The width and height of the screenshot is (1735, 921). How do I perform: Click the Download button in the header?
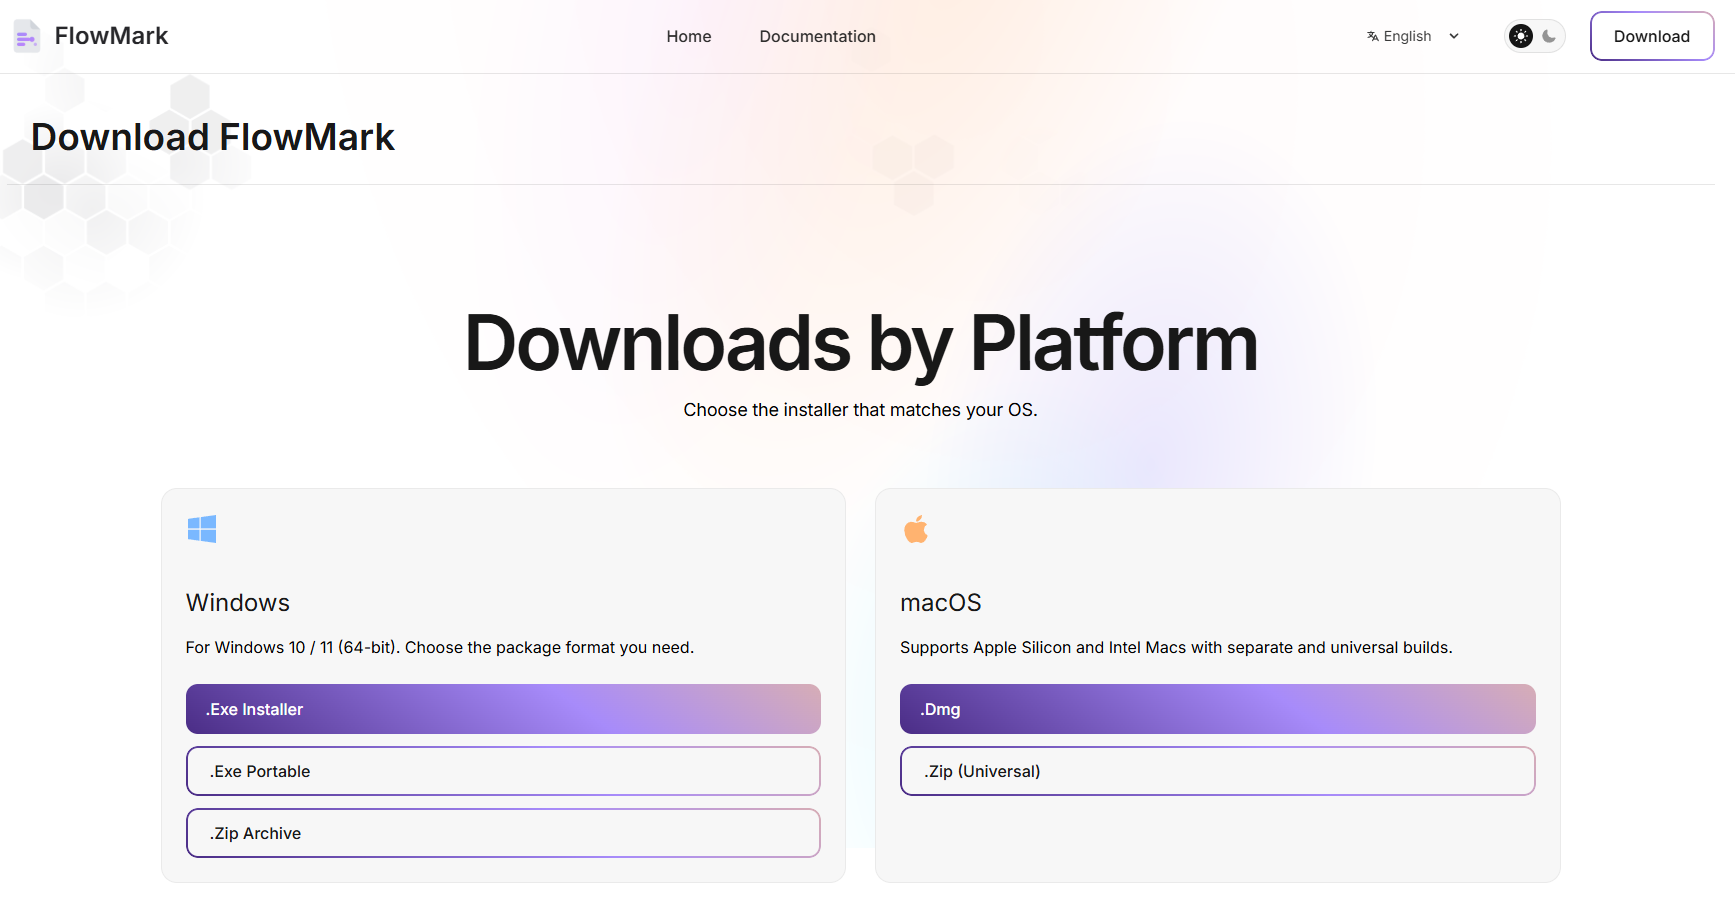click(x=1651, y=36)
